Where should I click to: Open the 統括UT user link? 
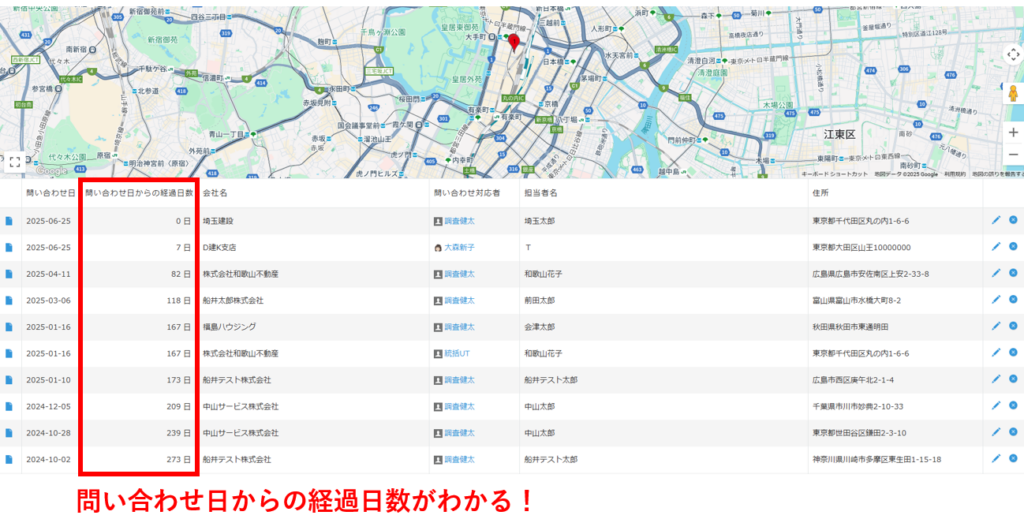pyautogui.click(x=457, y=354)
